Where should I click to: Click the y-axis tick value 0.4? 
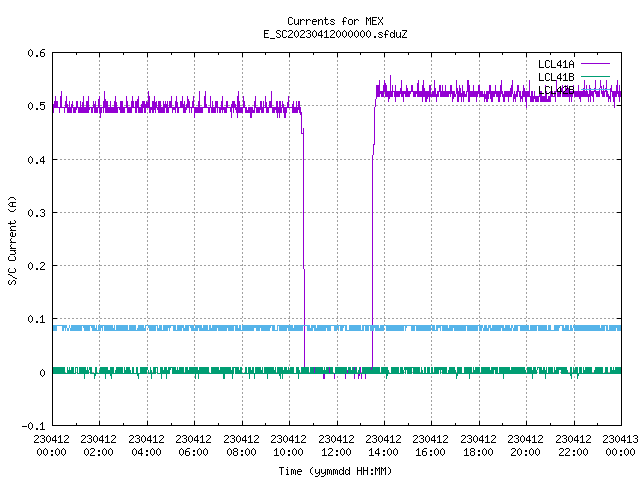(36, 160)
